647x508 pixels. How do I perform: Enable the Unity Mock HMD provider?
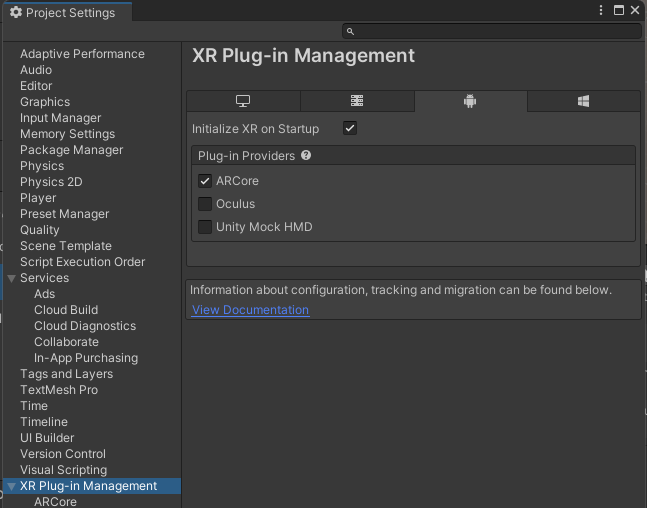(x=205, y=227)
